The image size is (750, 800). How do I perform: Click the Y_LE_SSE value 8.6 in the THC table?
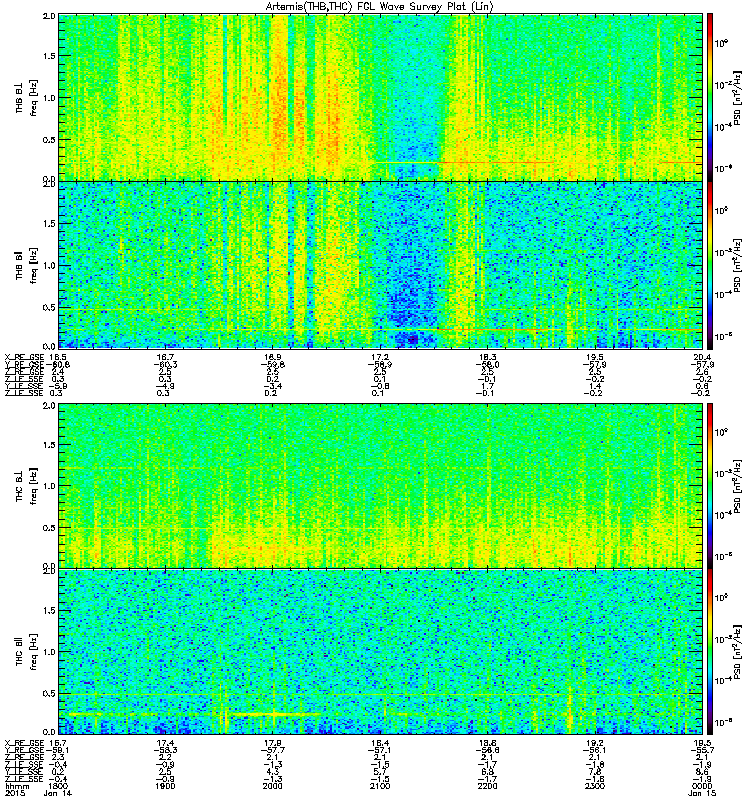coord(702,772)
